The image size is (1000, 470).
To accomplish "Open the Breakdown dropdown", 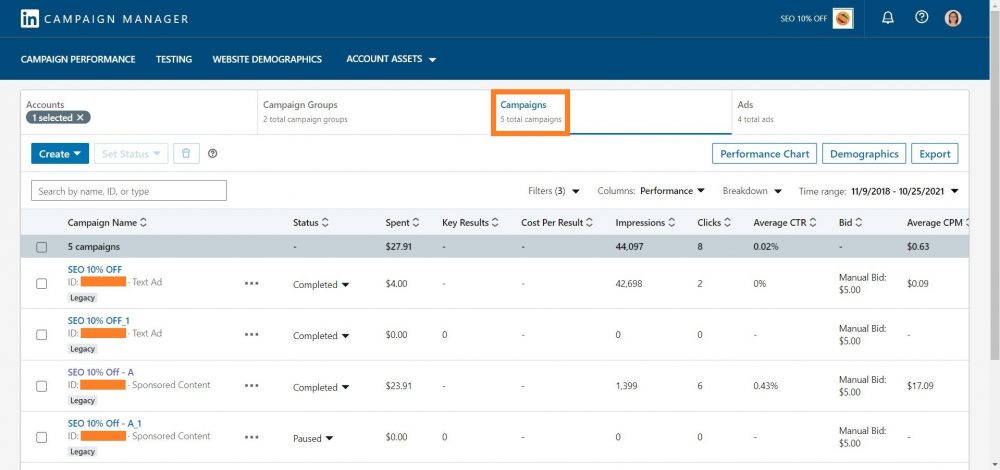I will click(x=752, y=191).
